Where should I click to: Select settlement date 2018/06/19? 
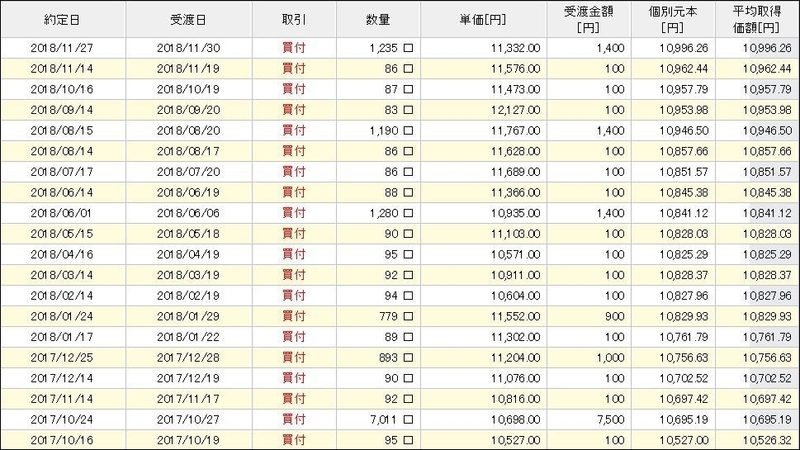click(x=188, y=193)
